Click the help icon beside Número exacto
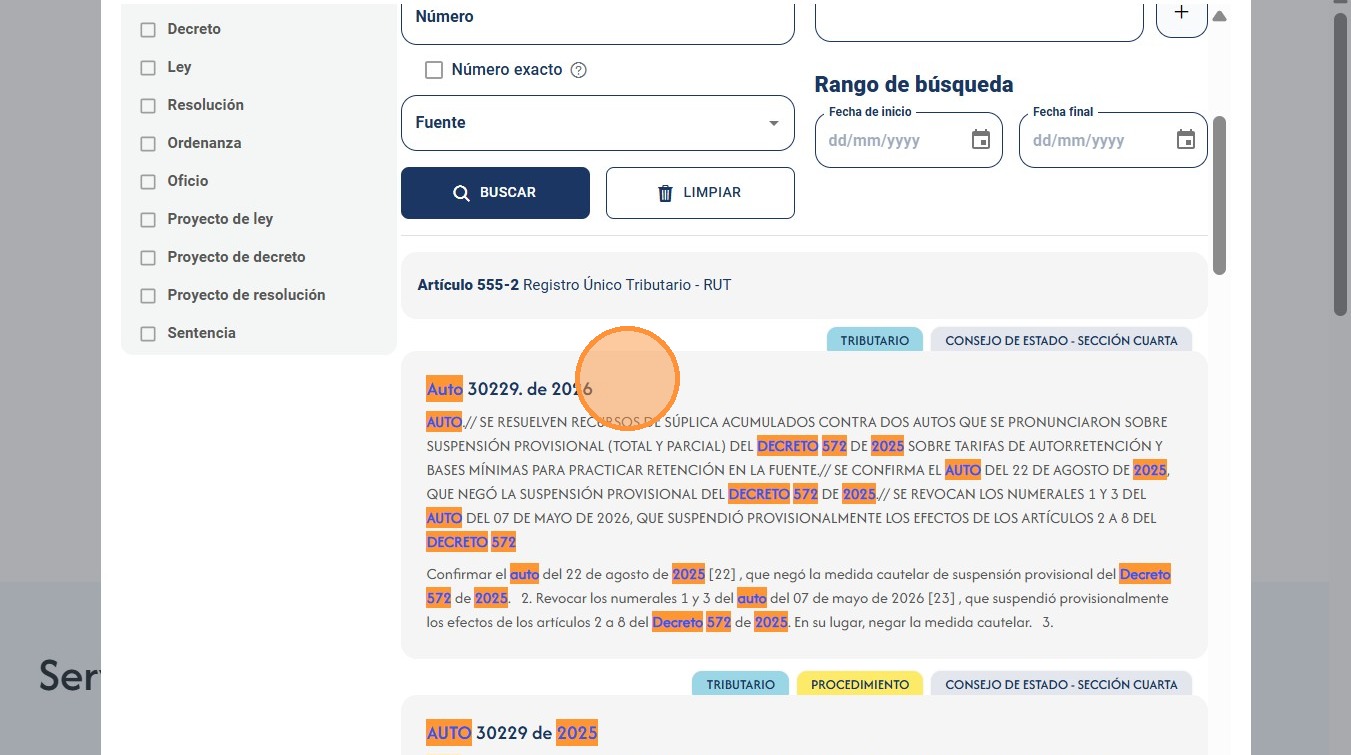 pos(578,70)
